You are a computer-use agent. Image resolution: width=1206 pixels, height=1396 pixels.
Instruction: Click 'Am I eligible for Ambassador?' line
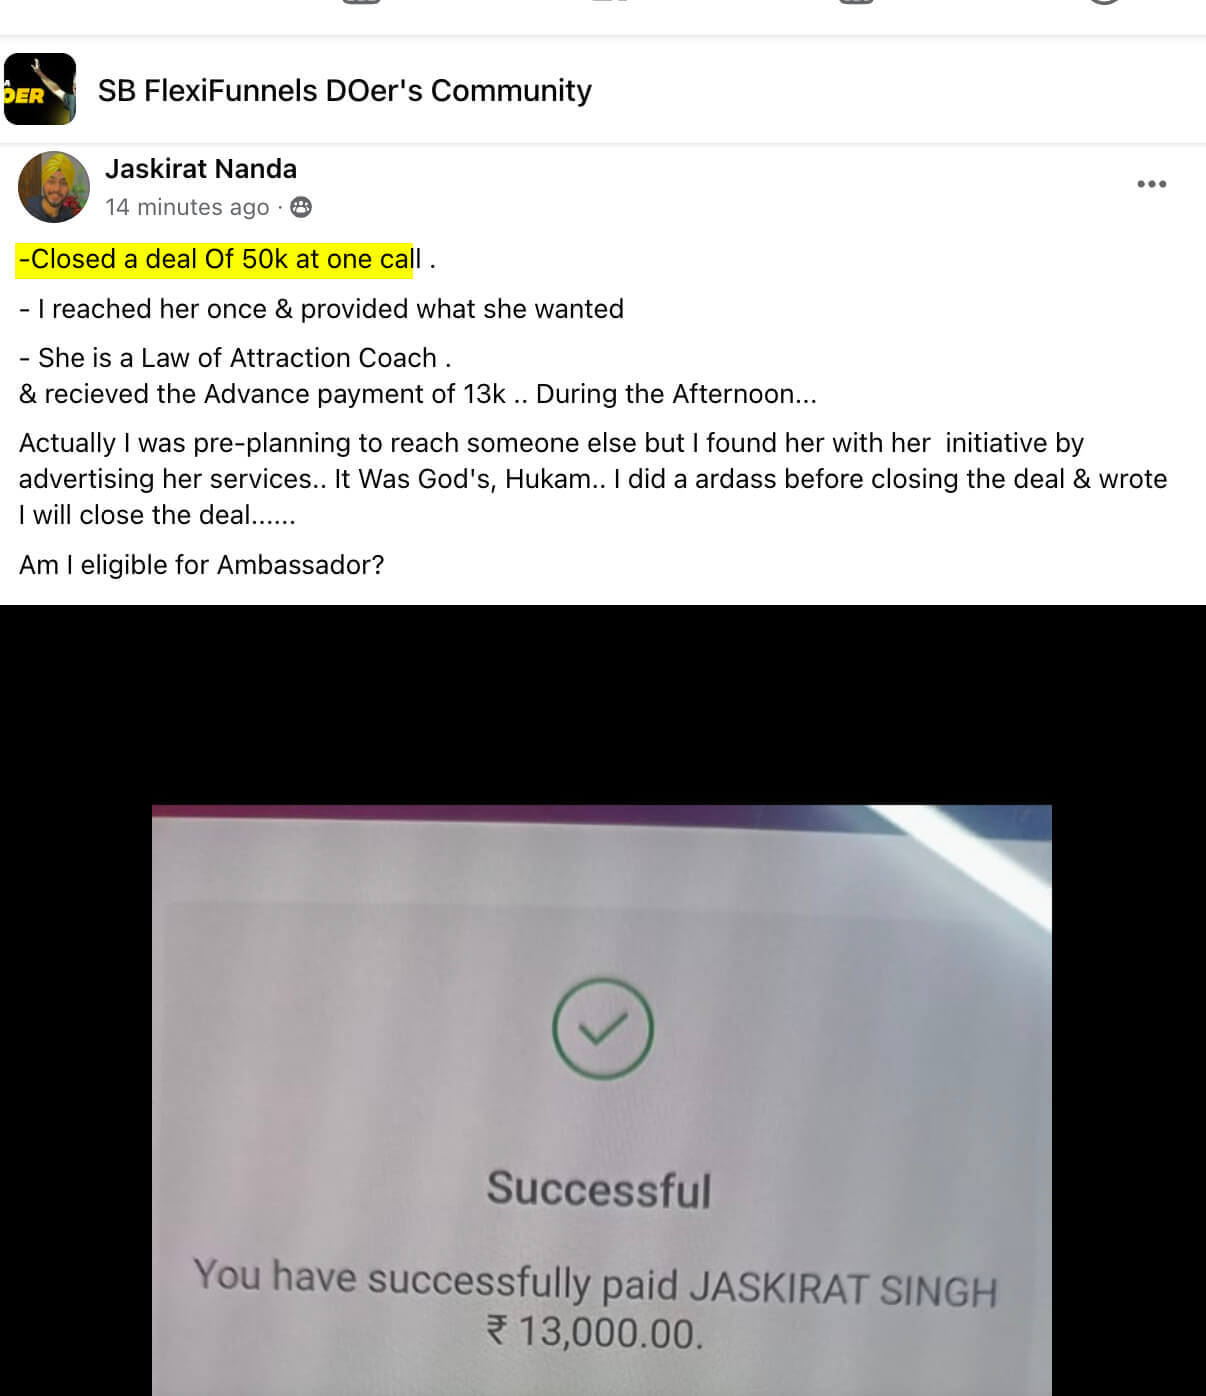point(202,565)
